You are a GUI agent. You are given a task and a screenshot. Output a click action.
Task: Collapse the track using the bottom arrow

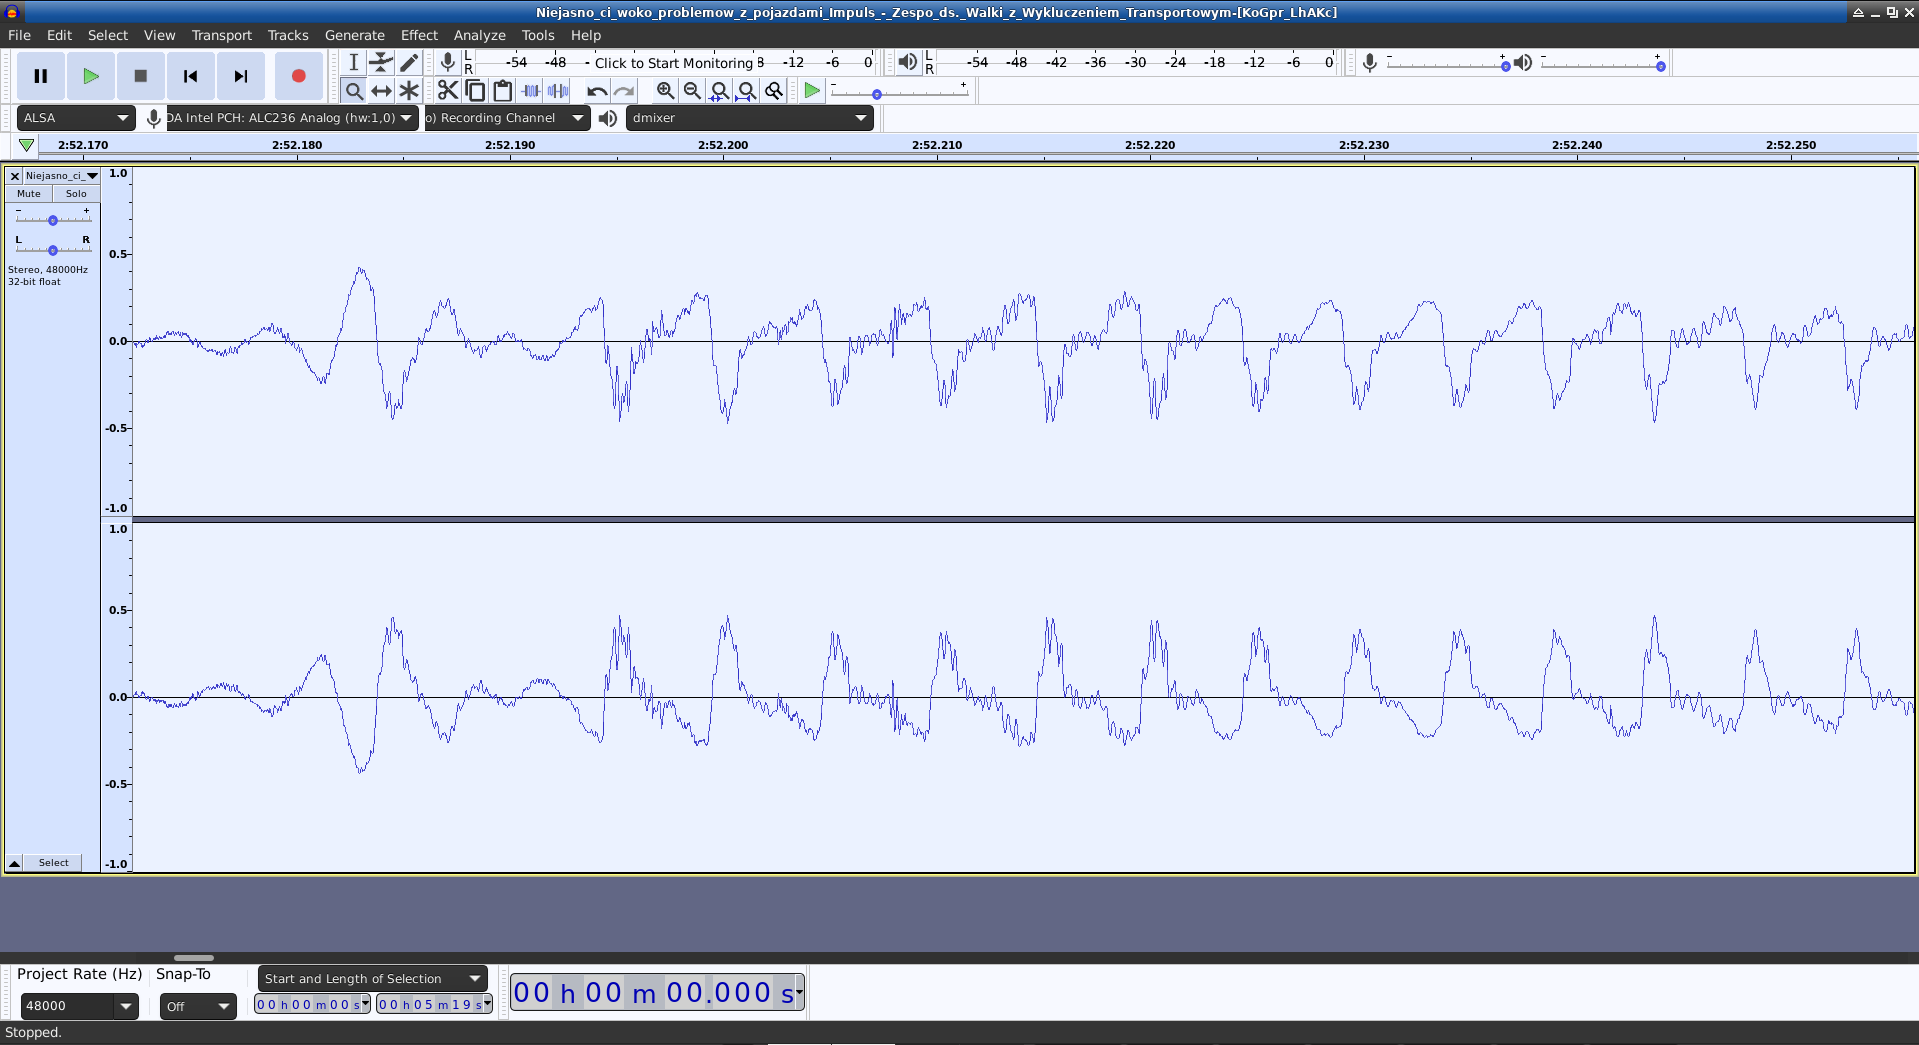coord(15,863)
